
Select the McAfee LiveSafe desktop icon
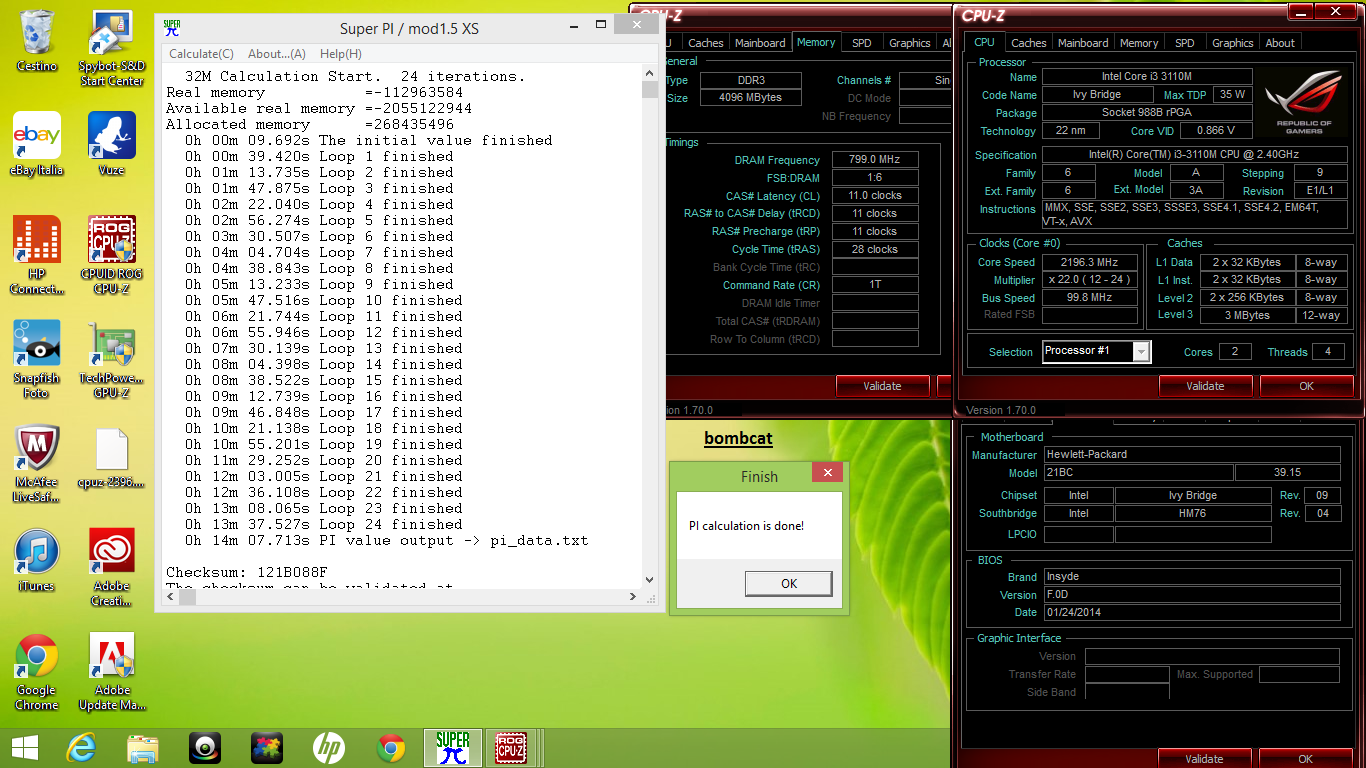37,464
